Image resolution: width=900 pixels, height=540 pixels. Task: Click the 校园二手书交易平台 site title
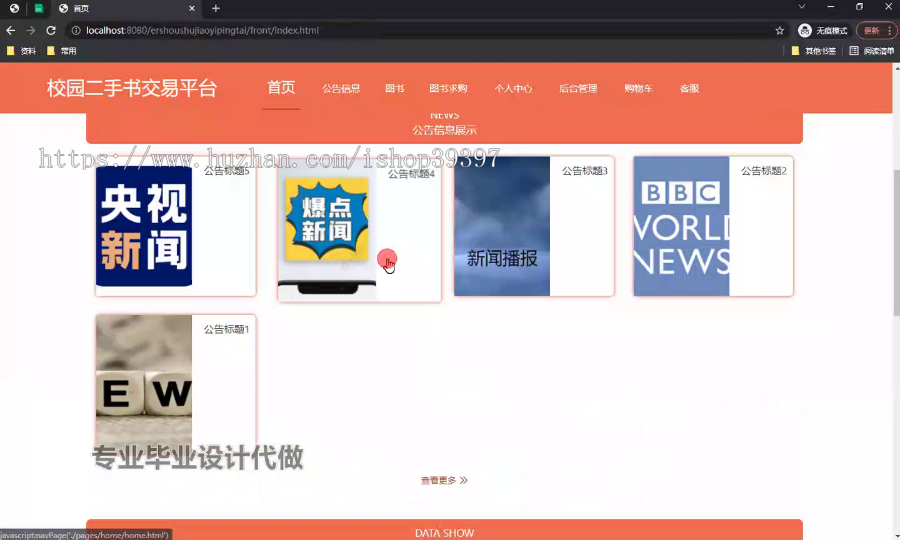tap(132, 88)
